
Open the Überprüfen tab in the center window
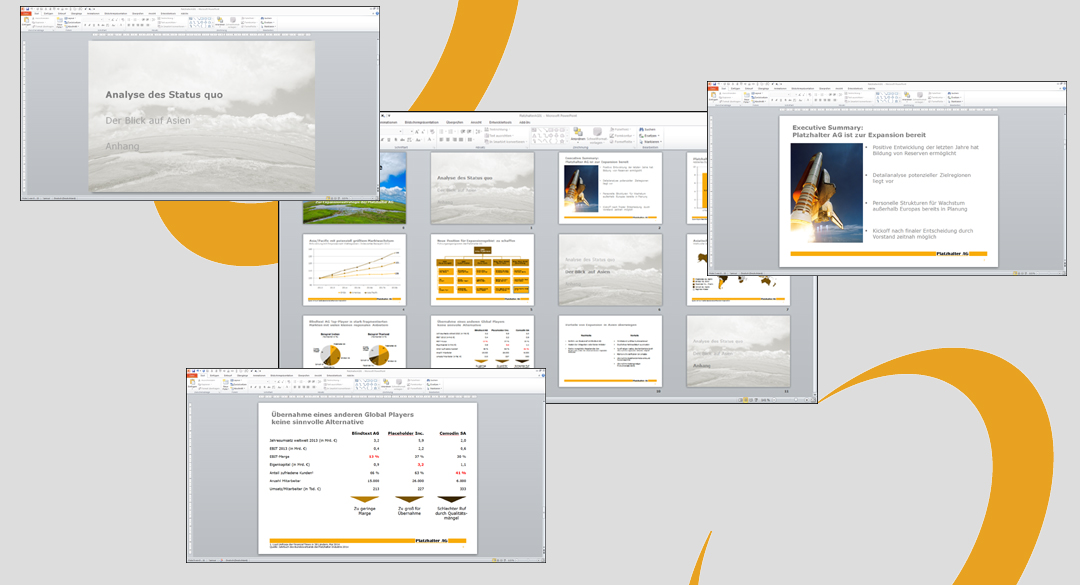[x=455, y=122]
